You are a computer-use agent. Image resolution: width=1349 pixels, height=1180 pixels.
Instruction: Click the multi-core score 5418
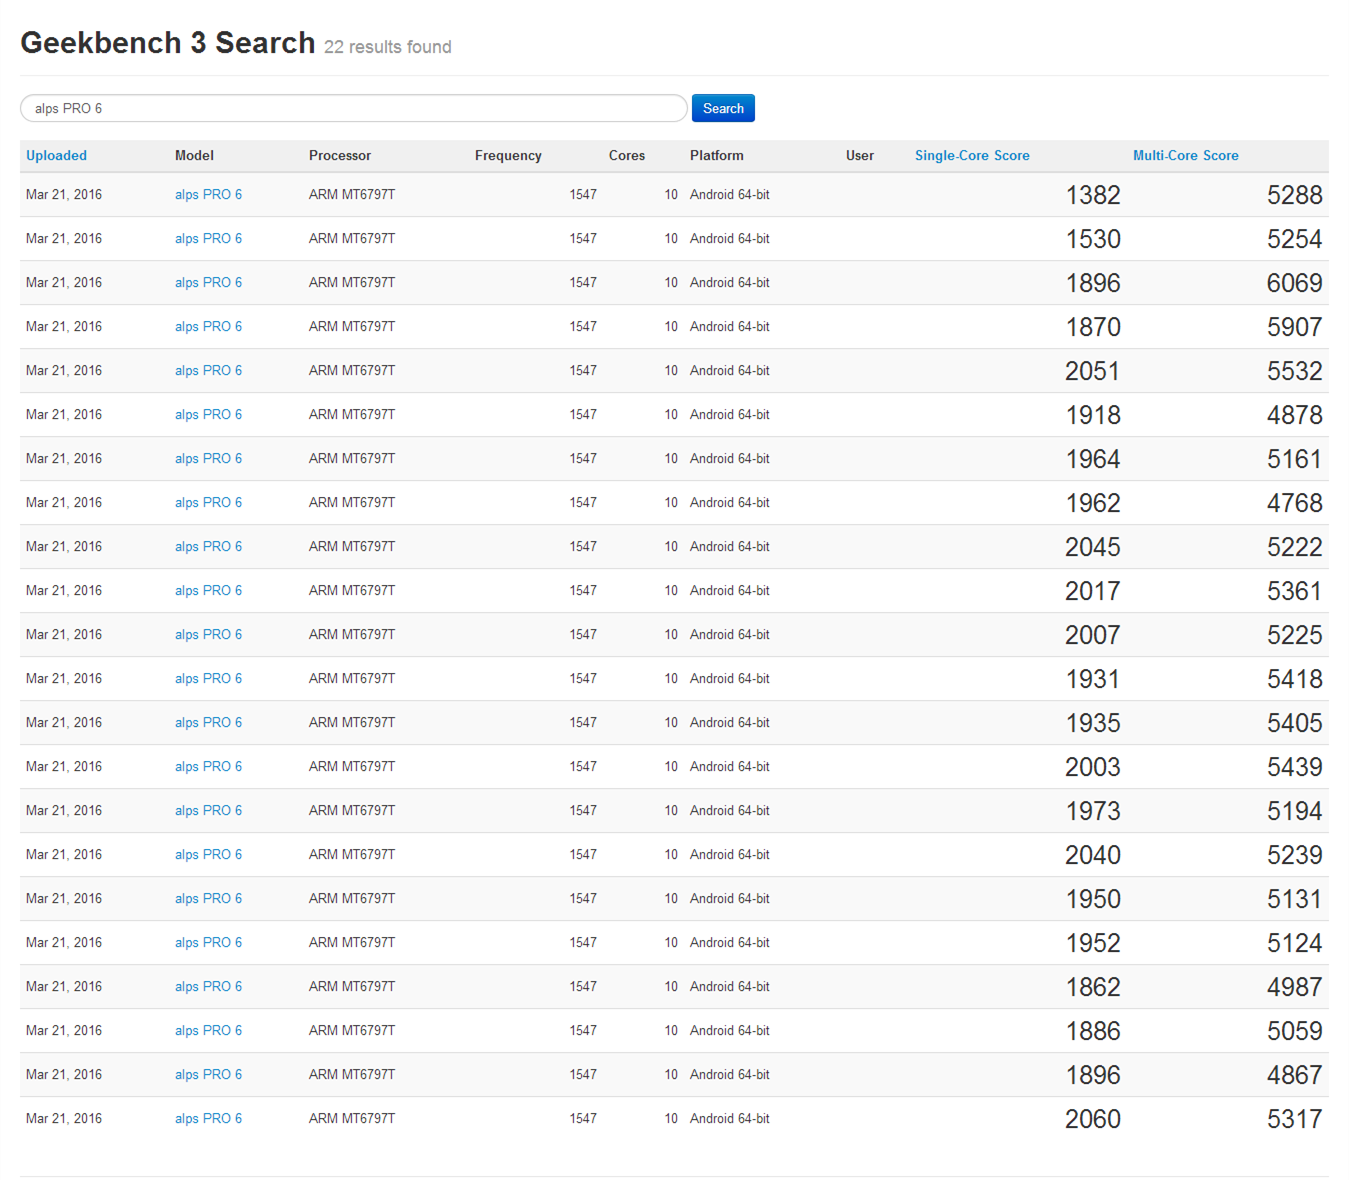[x=1294, y=679]
